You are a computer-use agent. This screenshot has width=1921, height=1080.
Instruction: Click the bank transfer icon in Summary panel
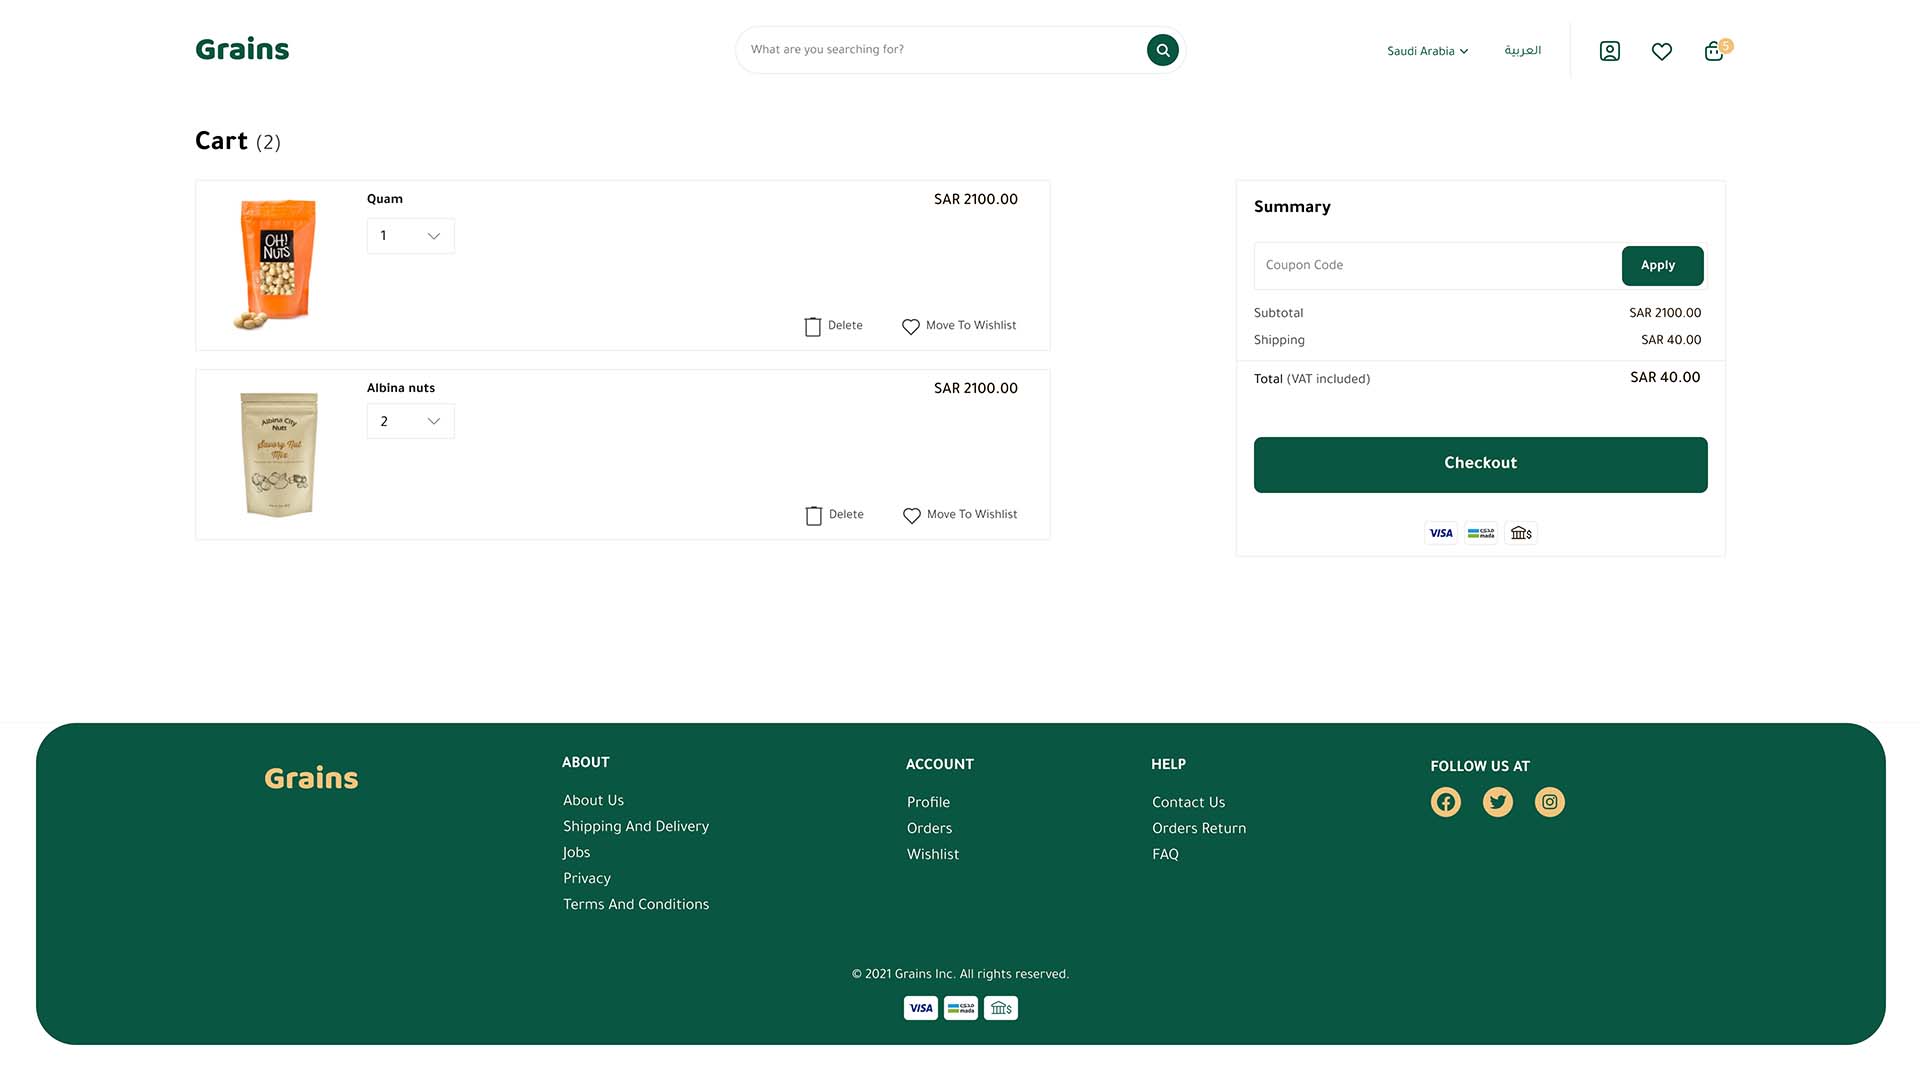[x=1521, y=533]
